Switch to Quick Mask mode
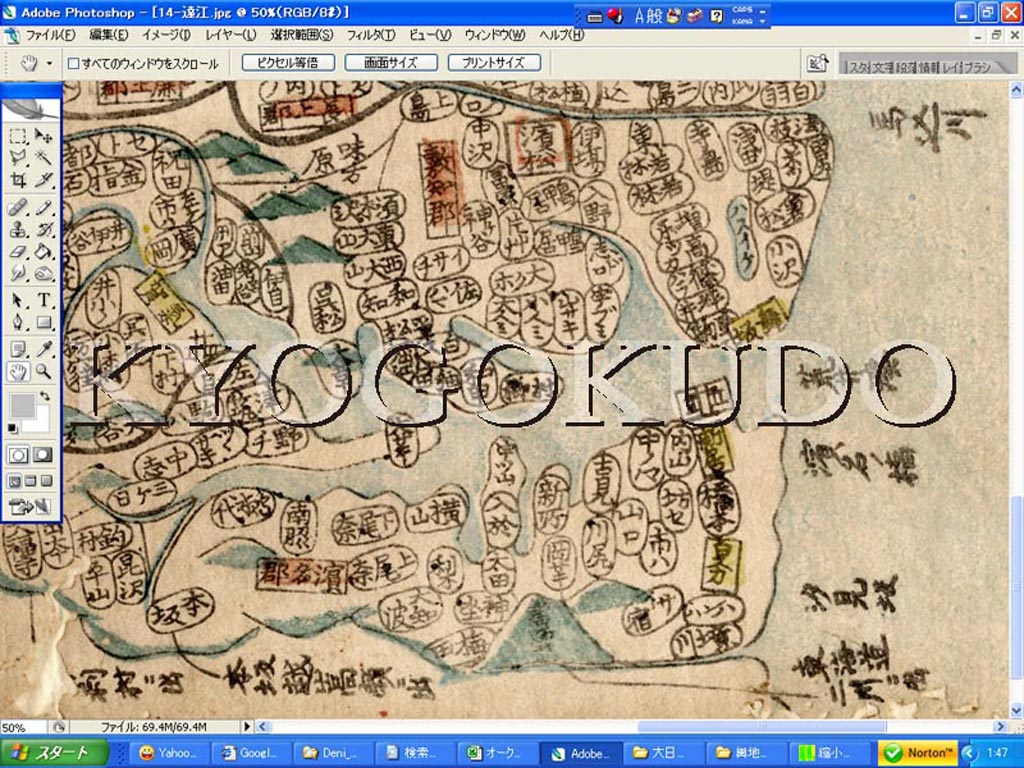Viewport: 1024px width, 768px height. pyautogui.click(x=43, y=455)
